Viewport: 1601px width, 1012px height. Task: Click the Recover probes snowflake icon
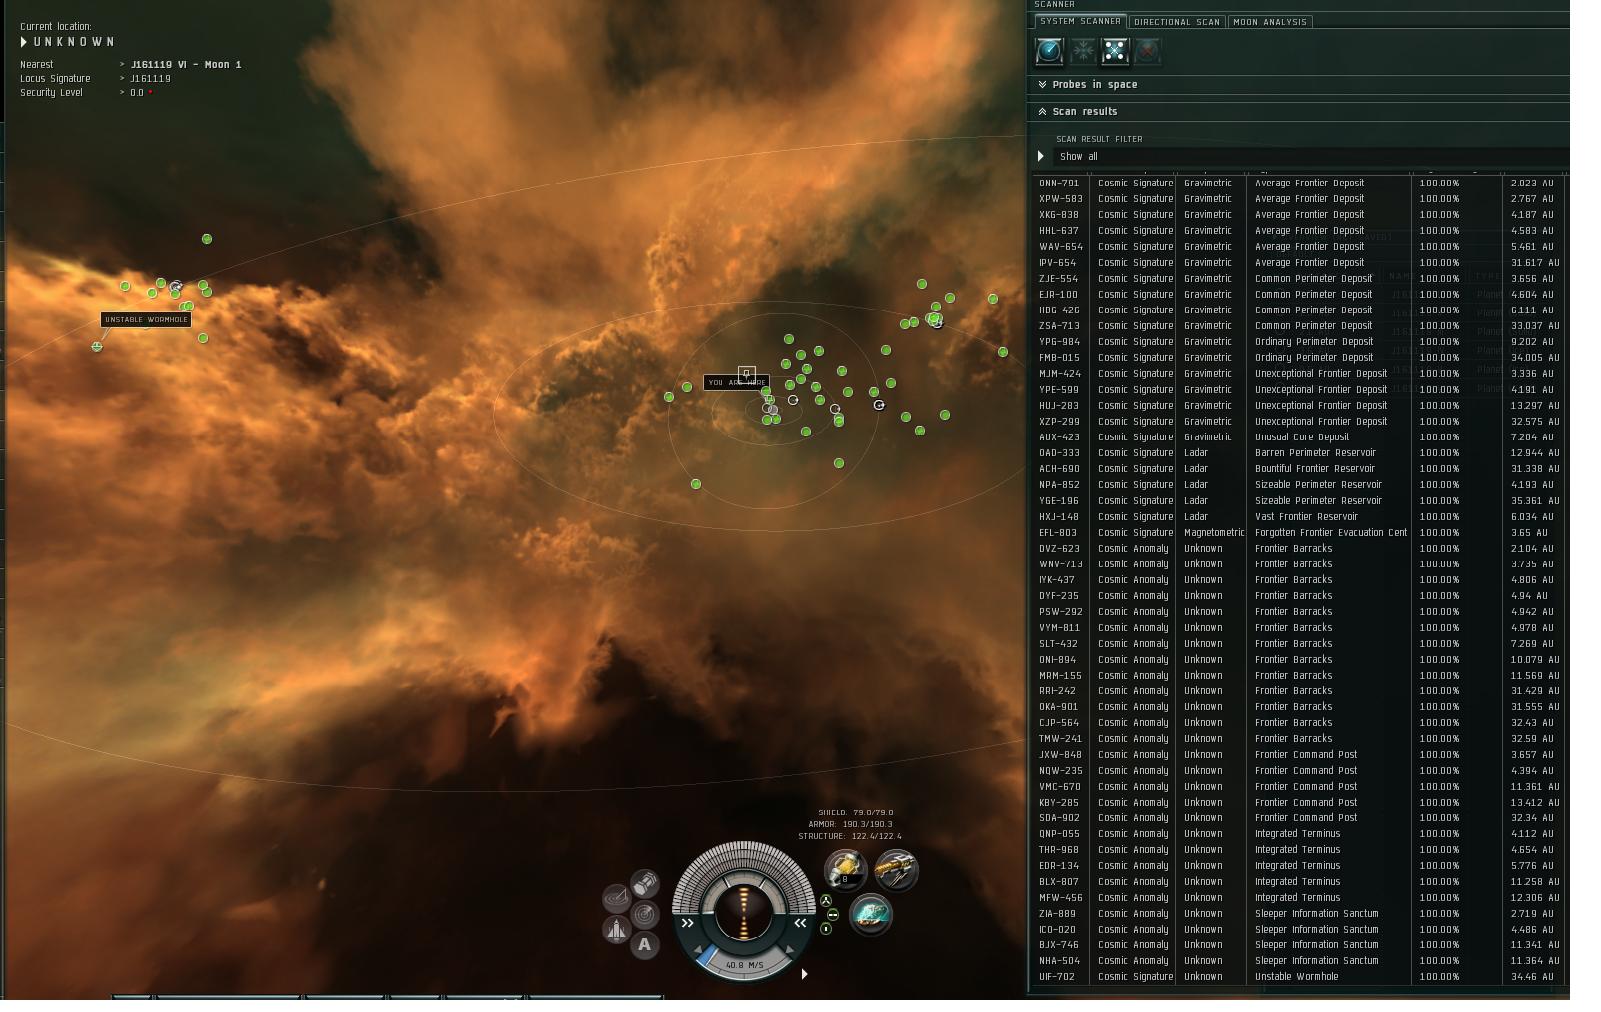pos(1082,50)
